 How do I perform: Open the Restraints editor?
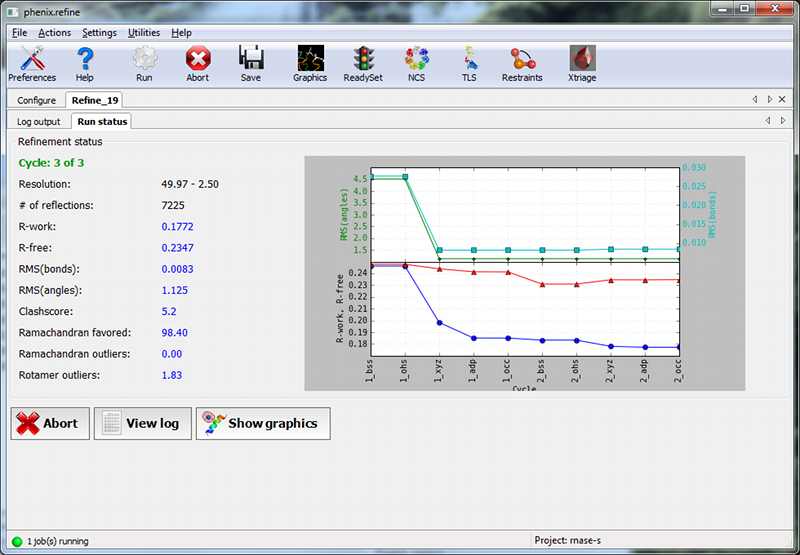(x=522, y=62)
